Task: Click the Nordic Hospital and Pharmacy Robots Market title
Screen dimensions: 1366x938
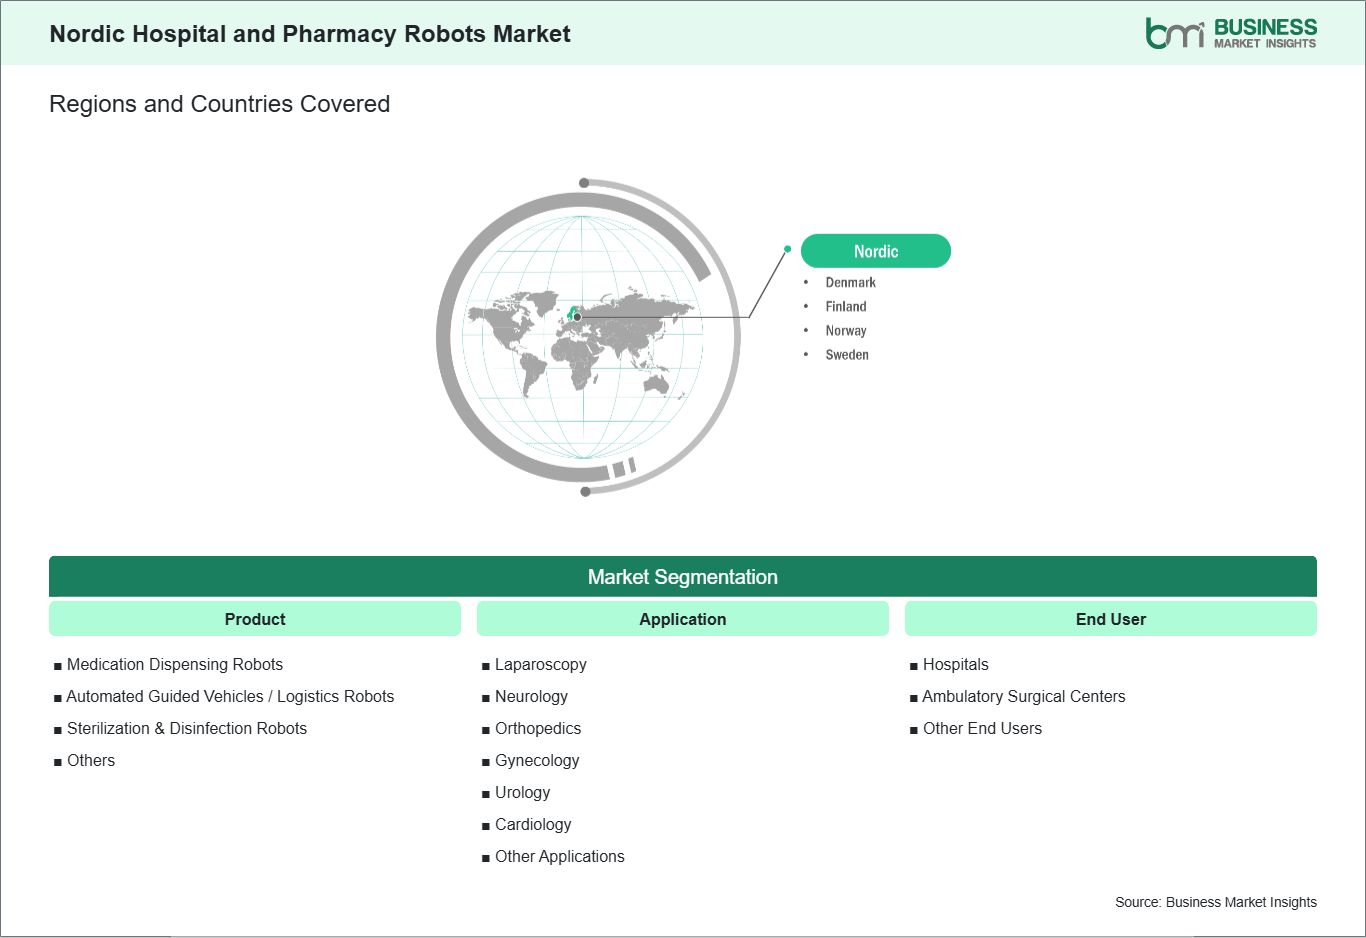Action: click(310, 34)
